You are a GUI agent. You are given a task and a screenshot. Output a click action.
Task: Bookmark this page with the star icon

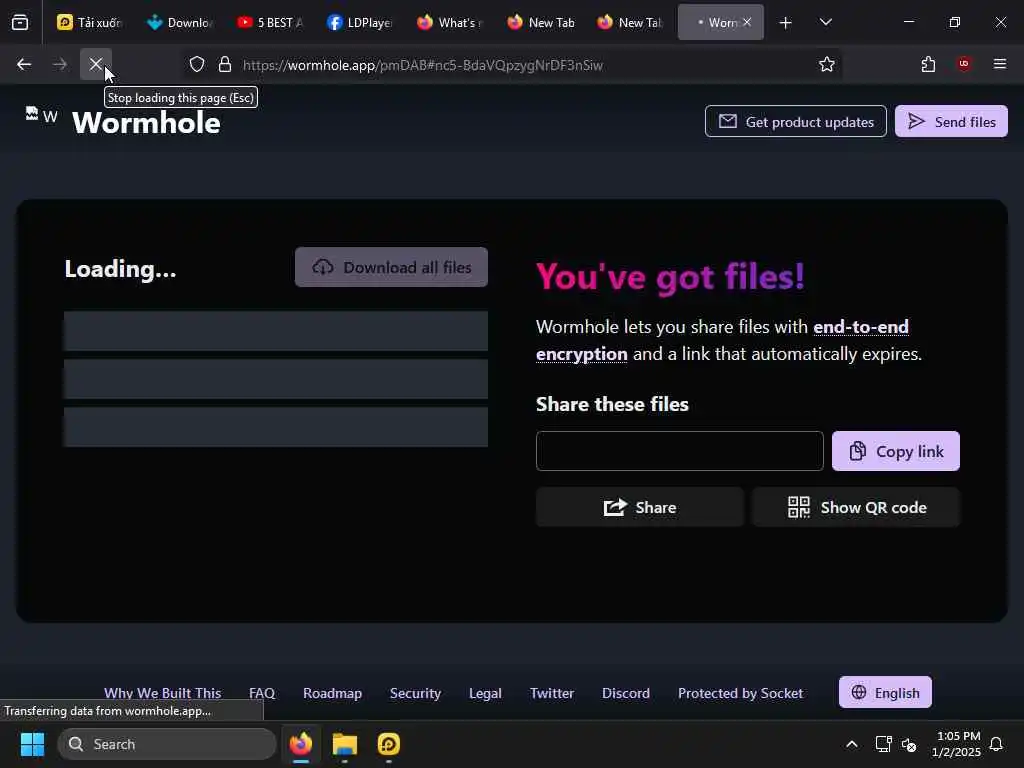(x=827, y=64)
